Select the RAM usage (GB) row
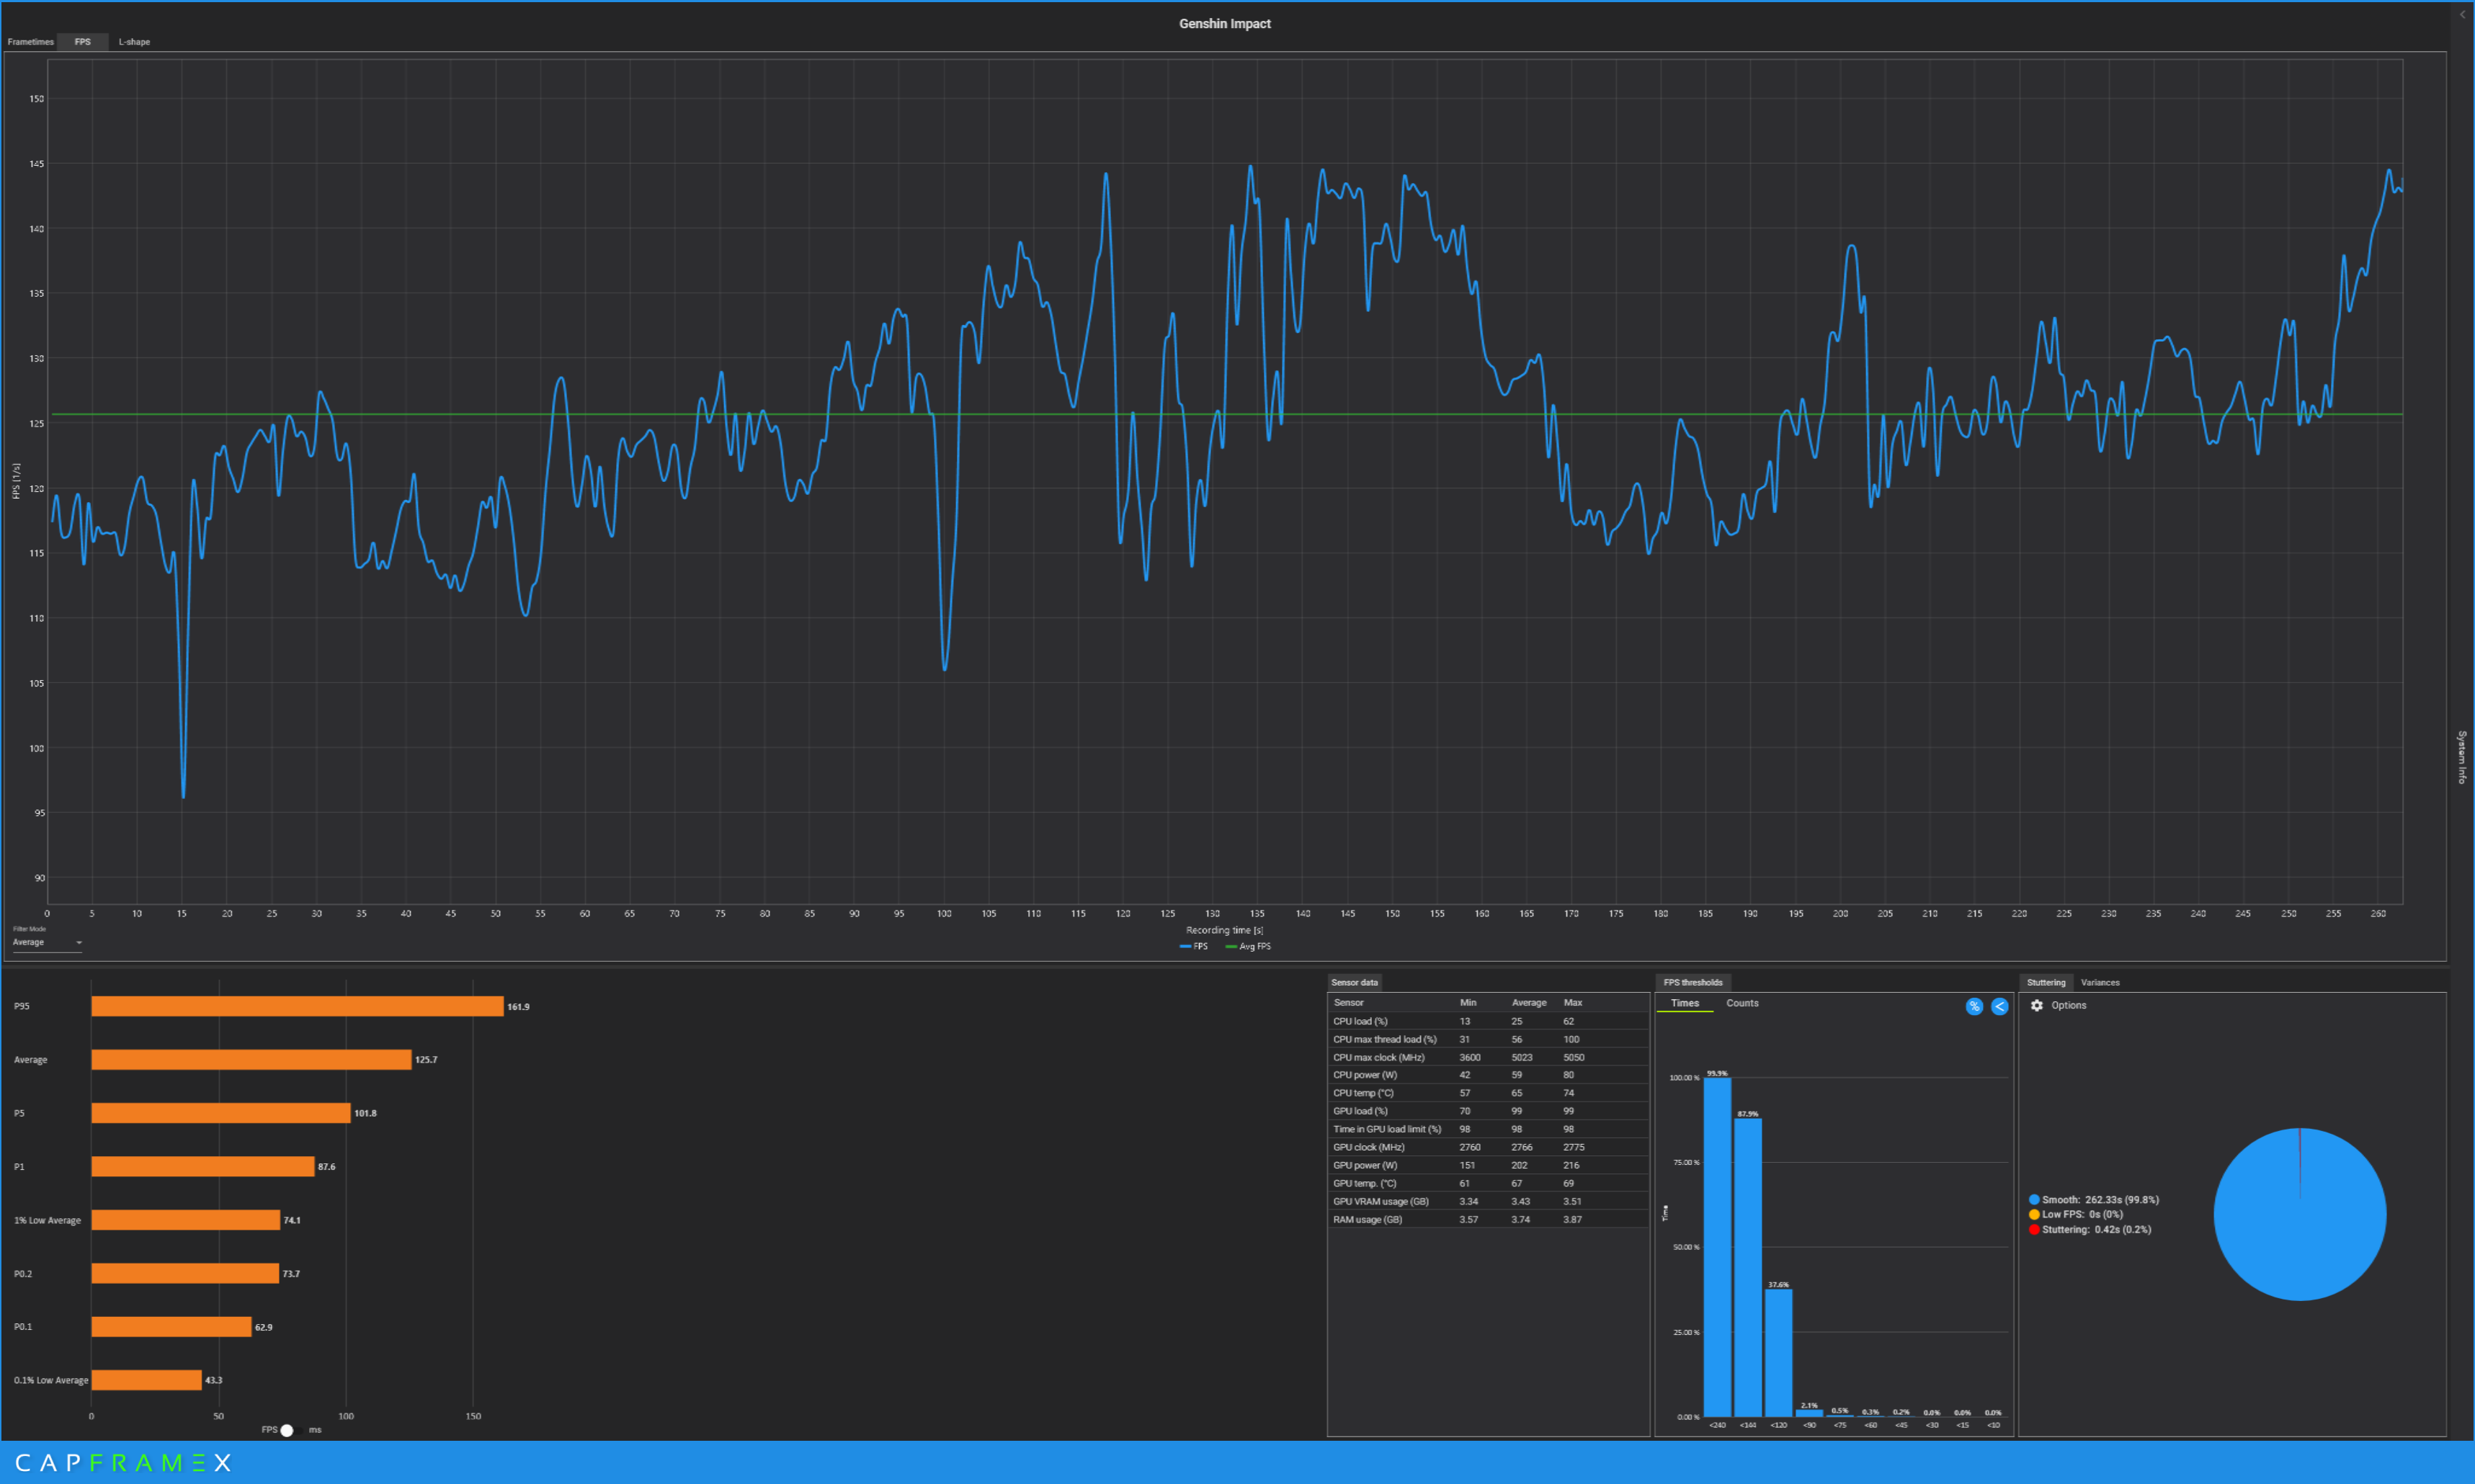 (x=1488, y=1219)
